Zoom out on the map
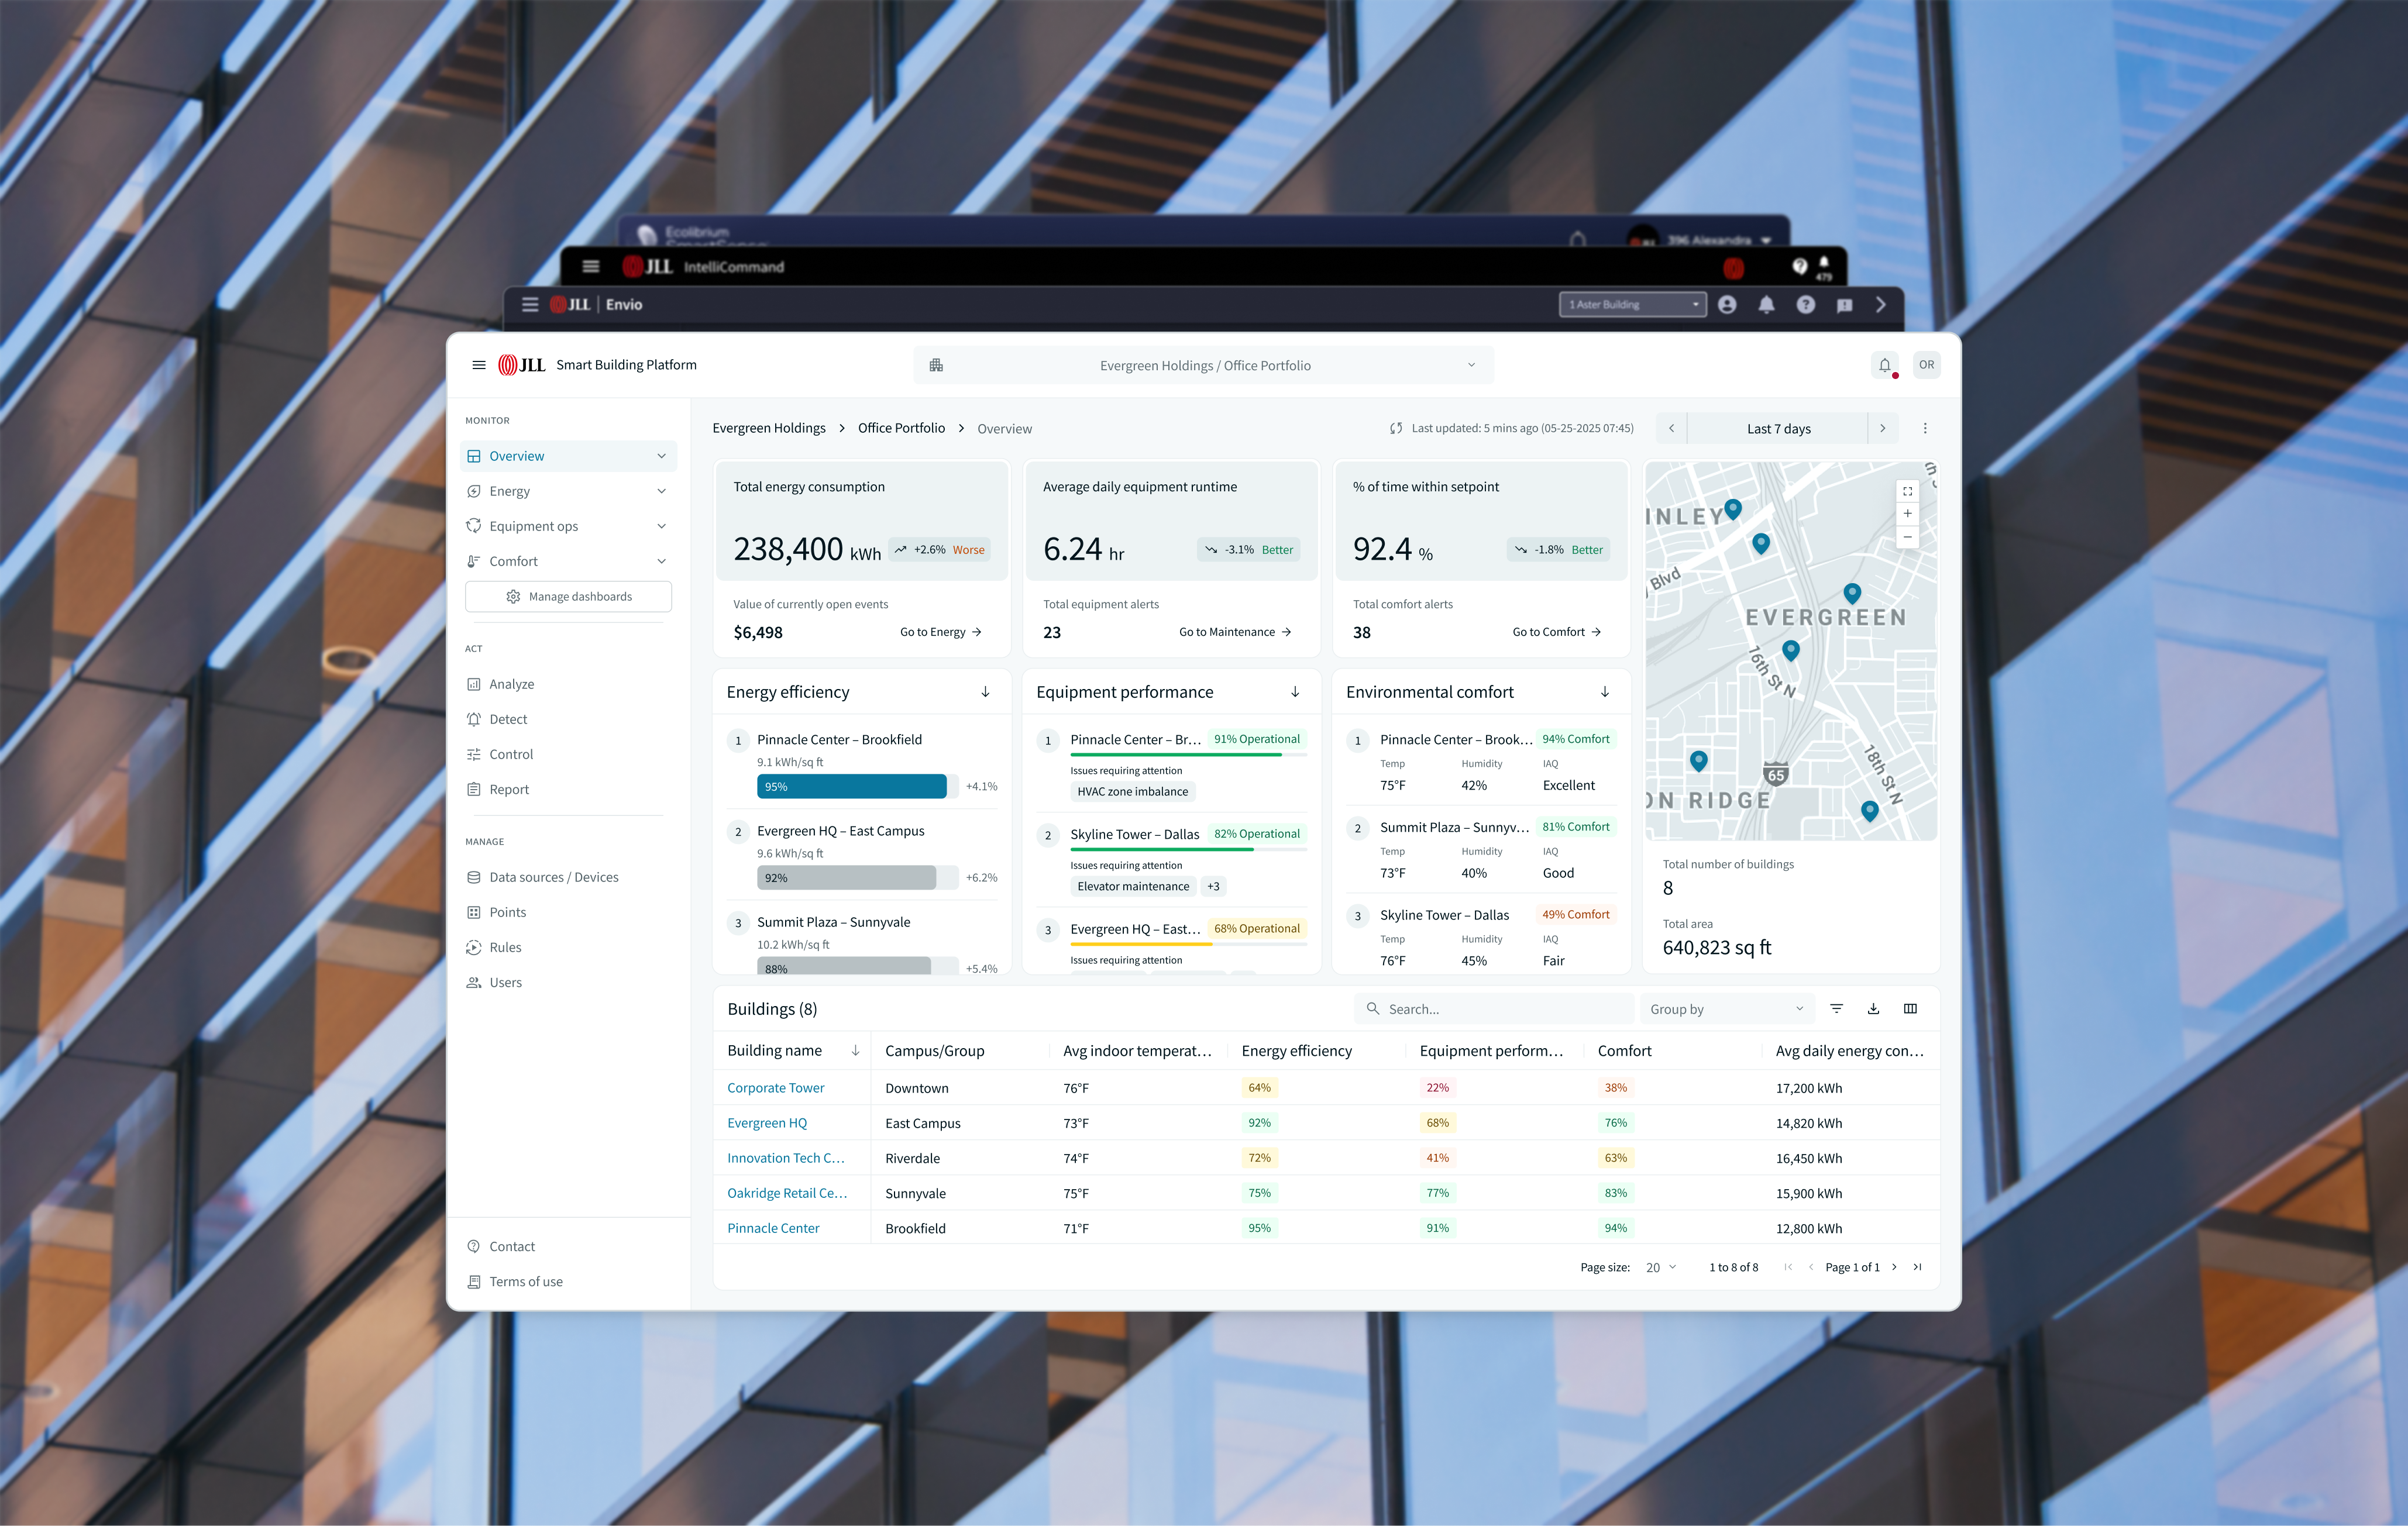Viewport: 2408px width, 1526px height. (1907, 537)
